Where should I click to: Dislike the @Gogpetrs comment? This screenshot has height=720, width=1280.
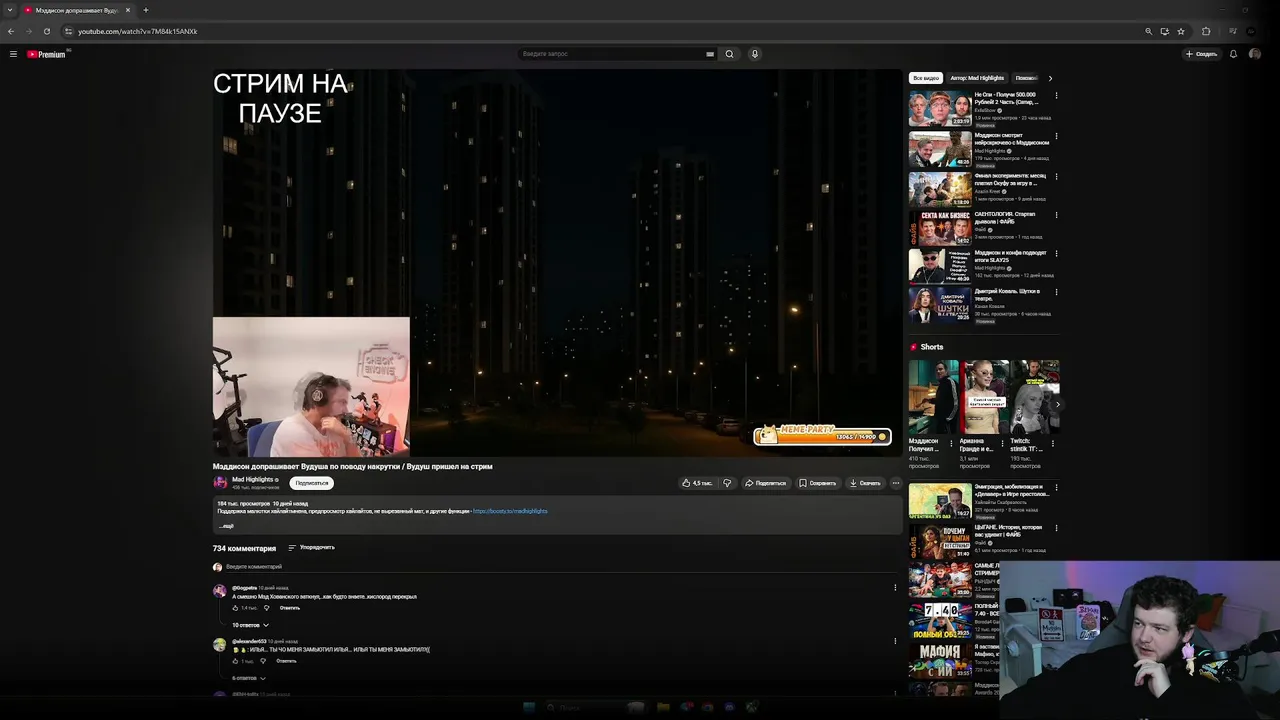tap(266, 608)
